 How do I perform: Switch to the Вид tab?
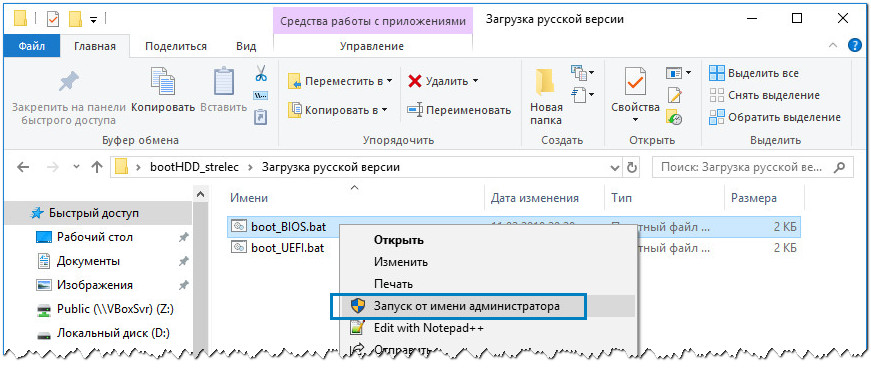(x=246, y=46)
